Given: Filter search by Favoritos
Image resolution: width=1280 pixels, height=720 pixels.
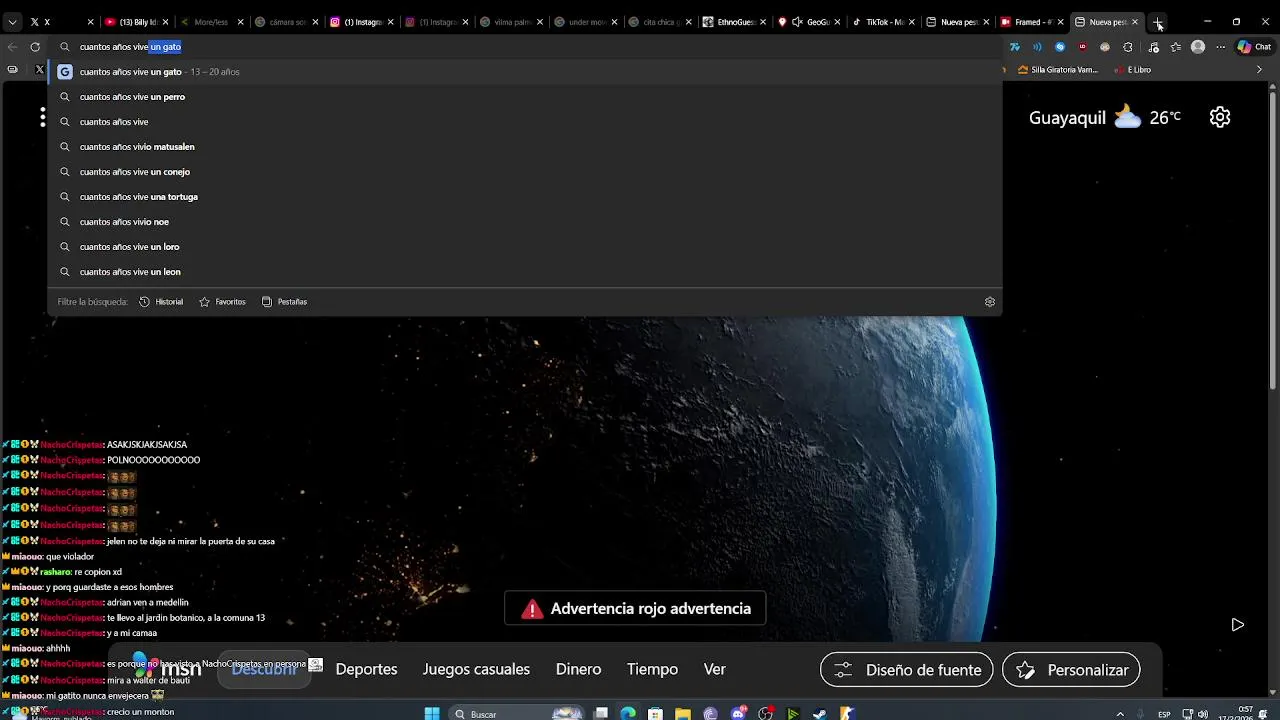Looking at the screenshot, I should (x=222, y=302).
